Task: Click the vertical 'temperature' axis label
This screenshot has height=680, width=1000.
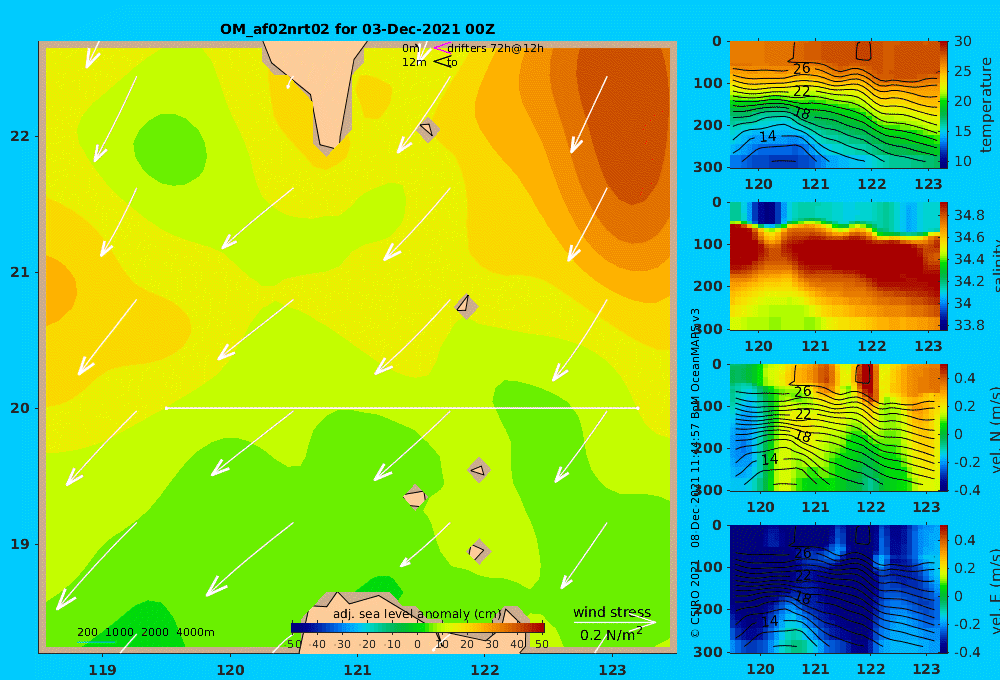Action: 987,105
